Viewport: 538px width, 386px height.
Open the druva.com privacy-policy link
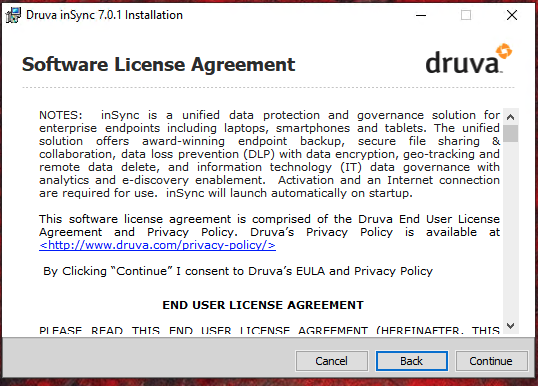click(x=157, y=245)
